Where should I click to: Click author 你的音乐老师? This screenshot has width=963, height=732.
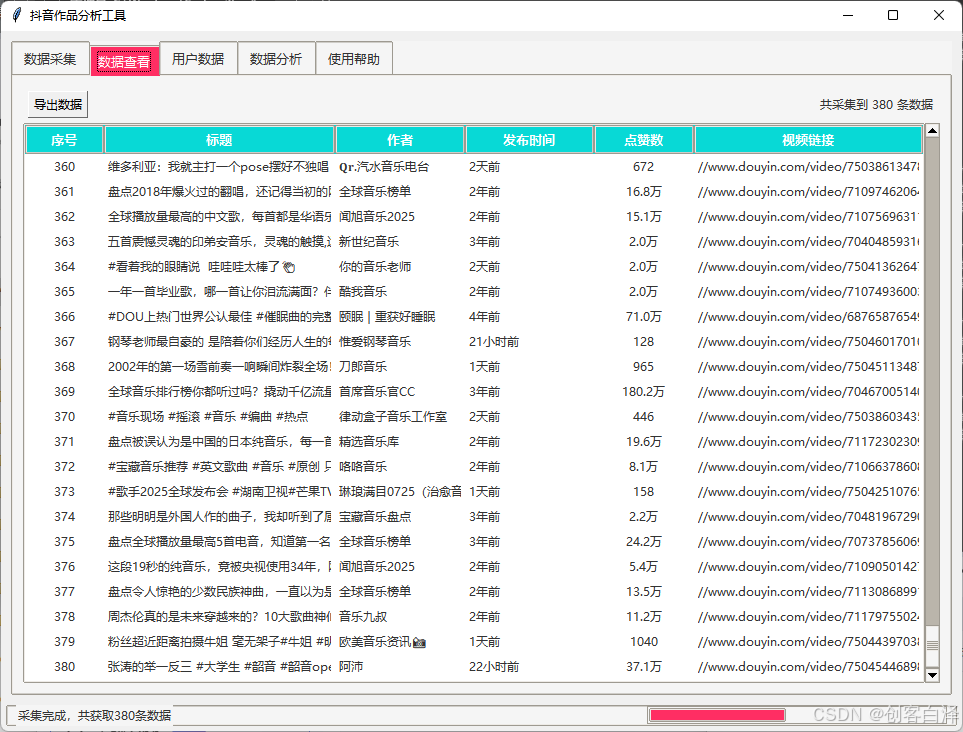pyautogui.click(x=375, y=267)
